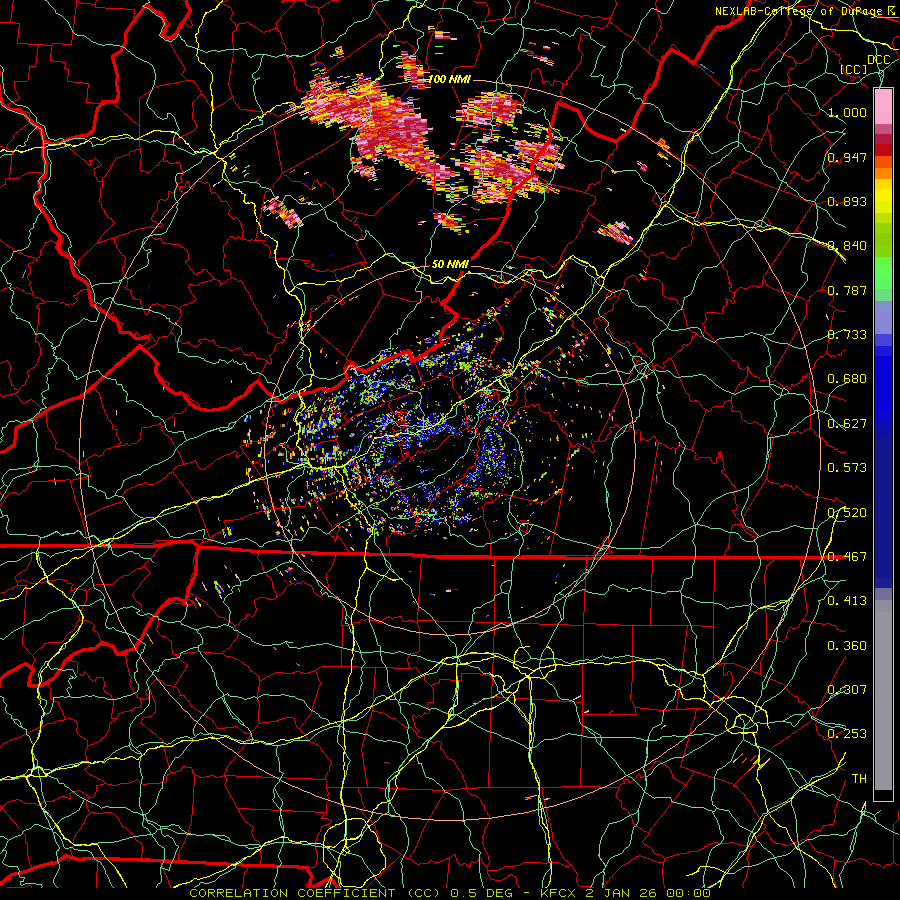This screenshot has width=900, height=900.
Task: Click the 0.573 legend value
Action: (847, 468)
